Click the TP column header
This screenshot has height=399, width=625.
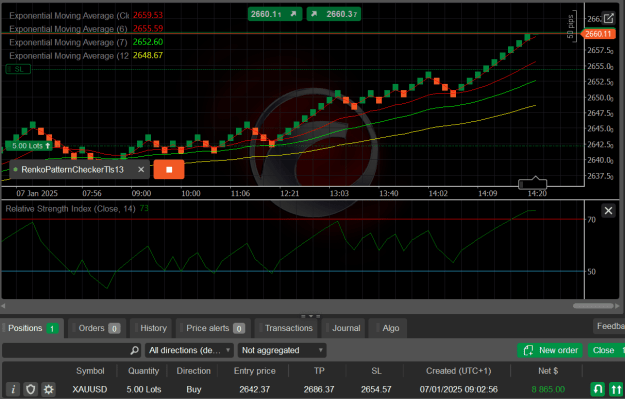(x=319, y=371)
